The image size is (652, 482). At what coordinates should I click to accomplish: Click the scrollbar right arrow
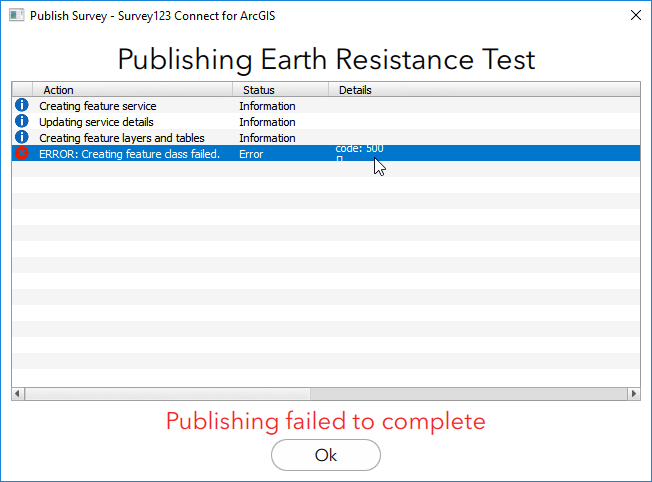click(634, 394)
